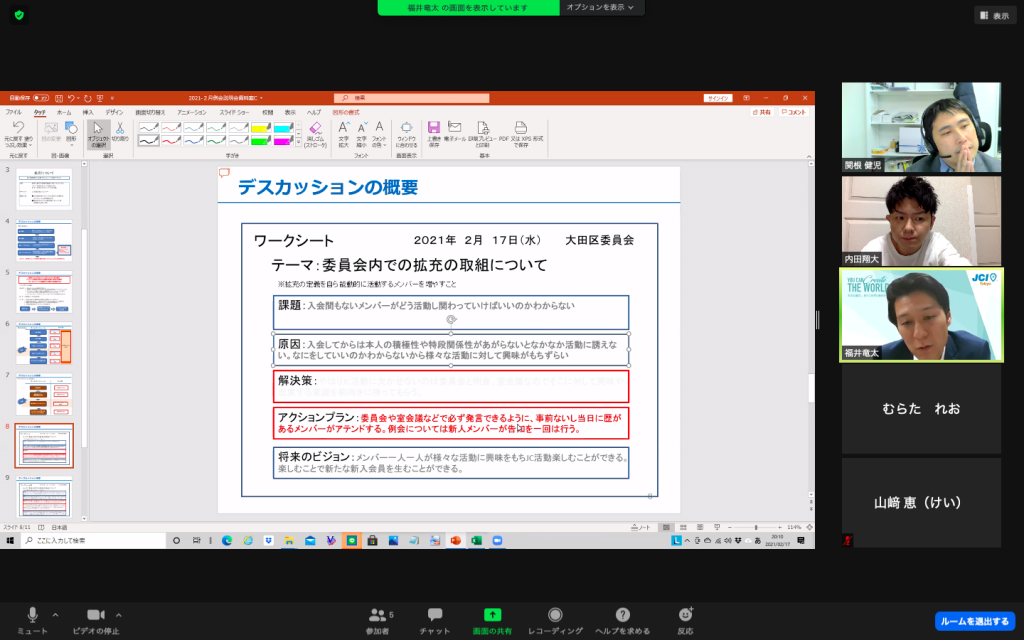Expand video options arrow beside camera
This screenshot has height=640, width=1024.
[119, 614]
